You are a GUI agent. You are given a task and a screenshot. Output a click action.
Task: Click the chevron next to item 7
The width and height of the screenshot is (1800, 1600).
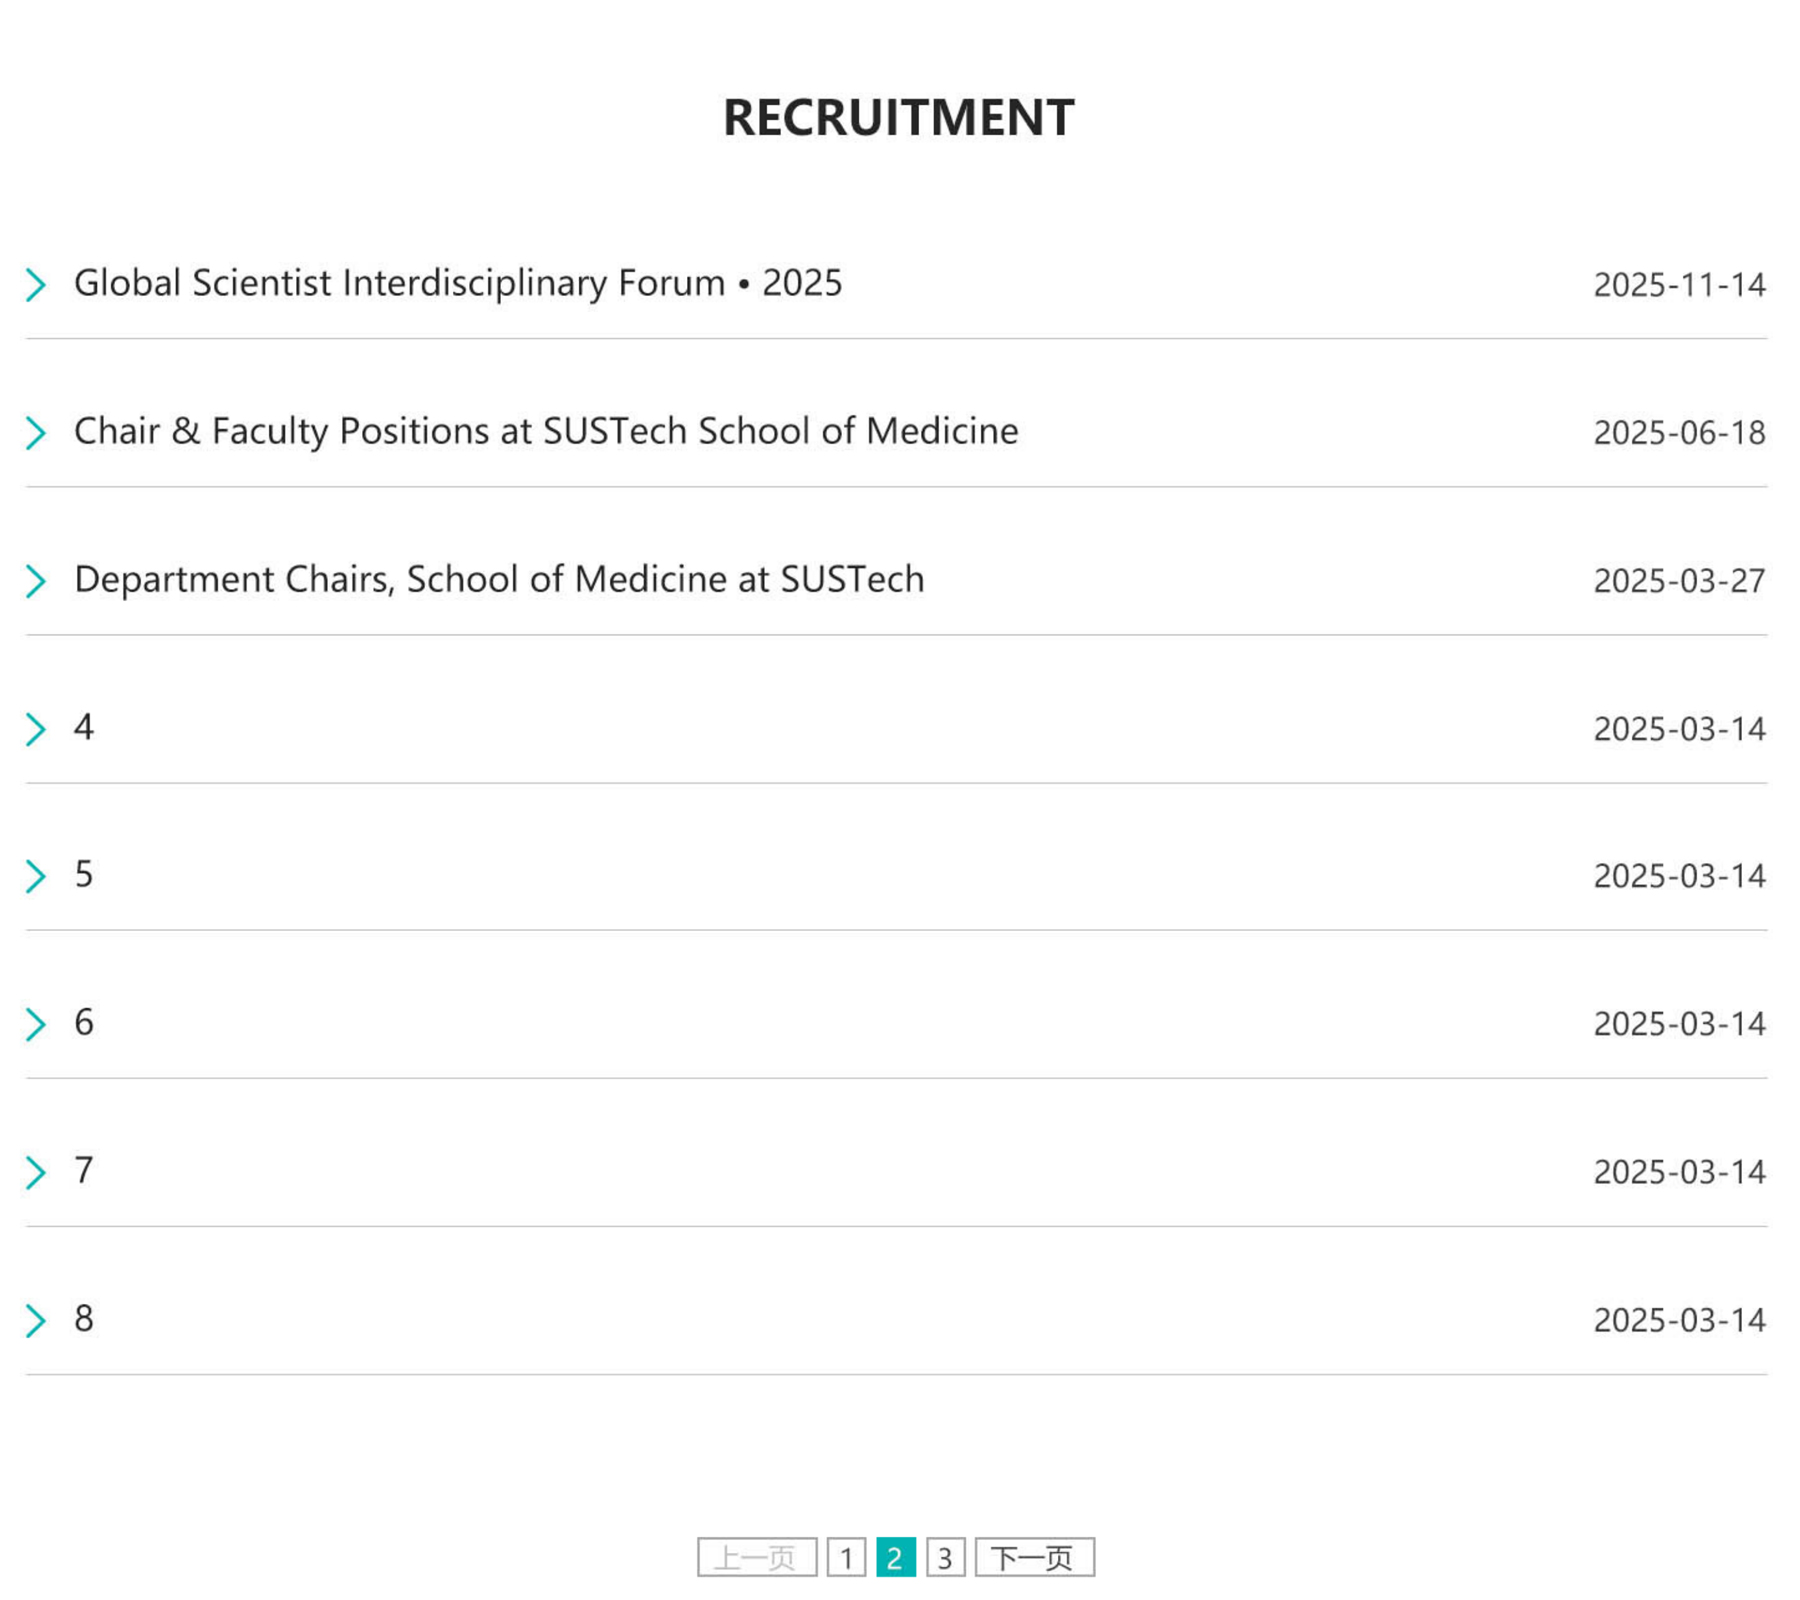[36, 1172]
